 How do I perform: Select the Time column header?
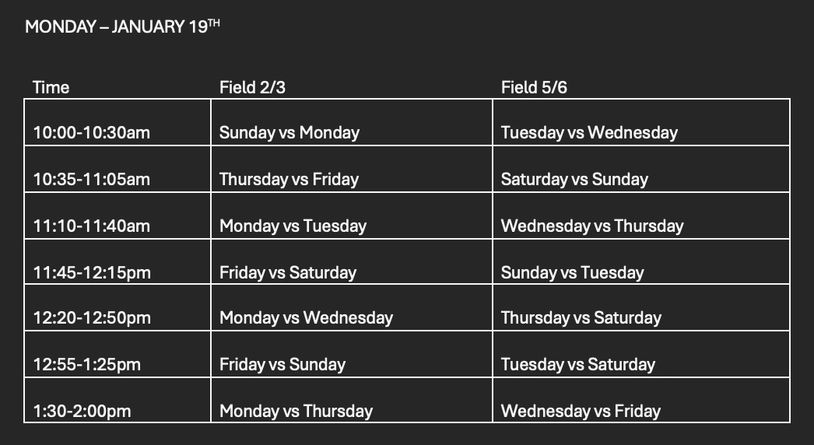point(51,87)
